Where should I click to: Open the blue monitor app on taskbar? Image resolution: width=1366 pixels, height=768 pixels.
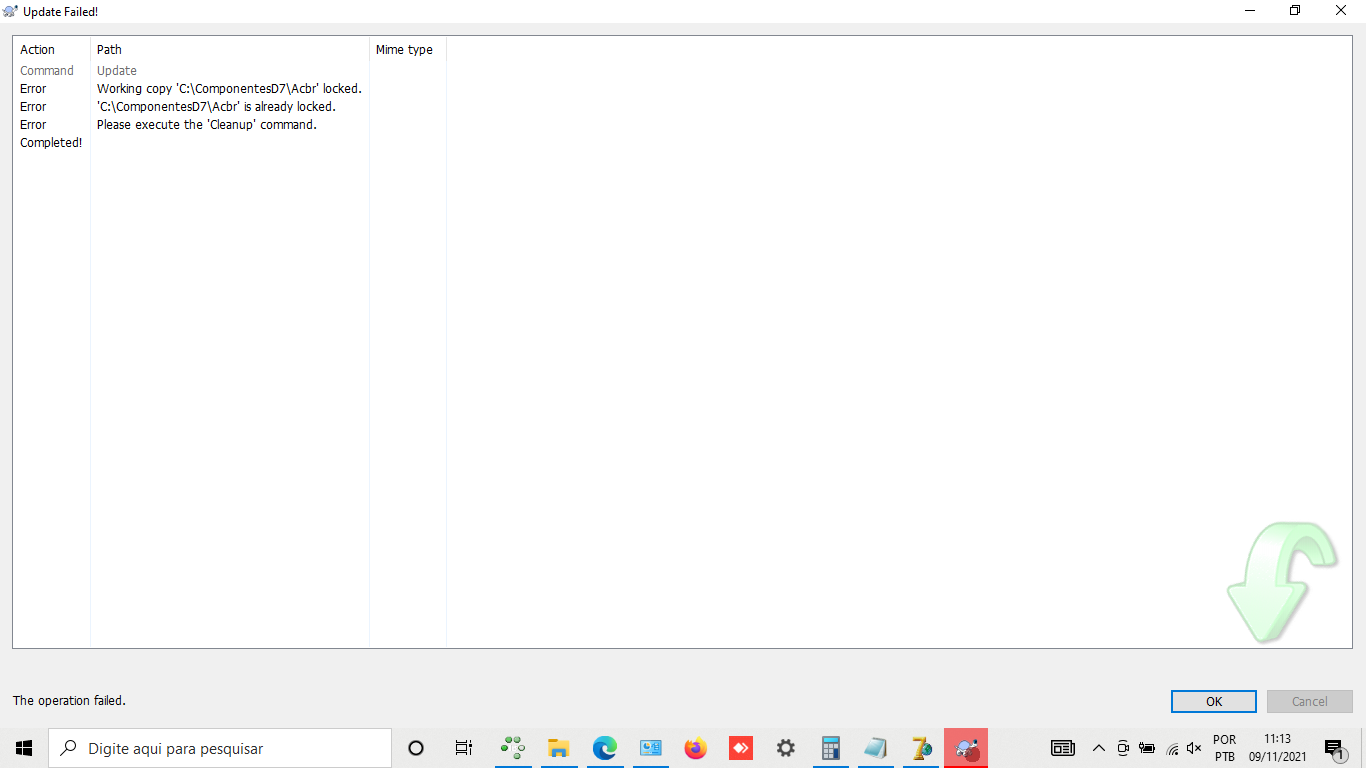(651, 748)
